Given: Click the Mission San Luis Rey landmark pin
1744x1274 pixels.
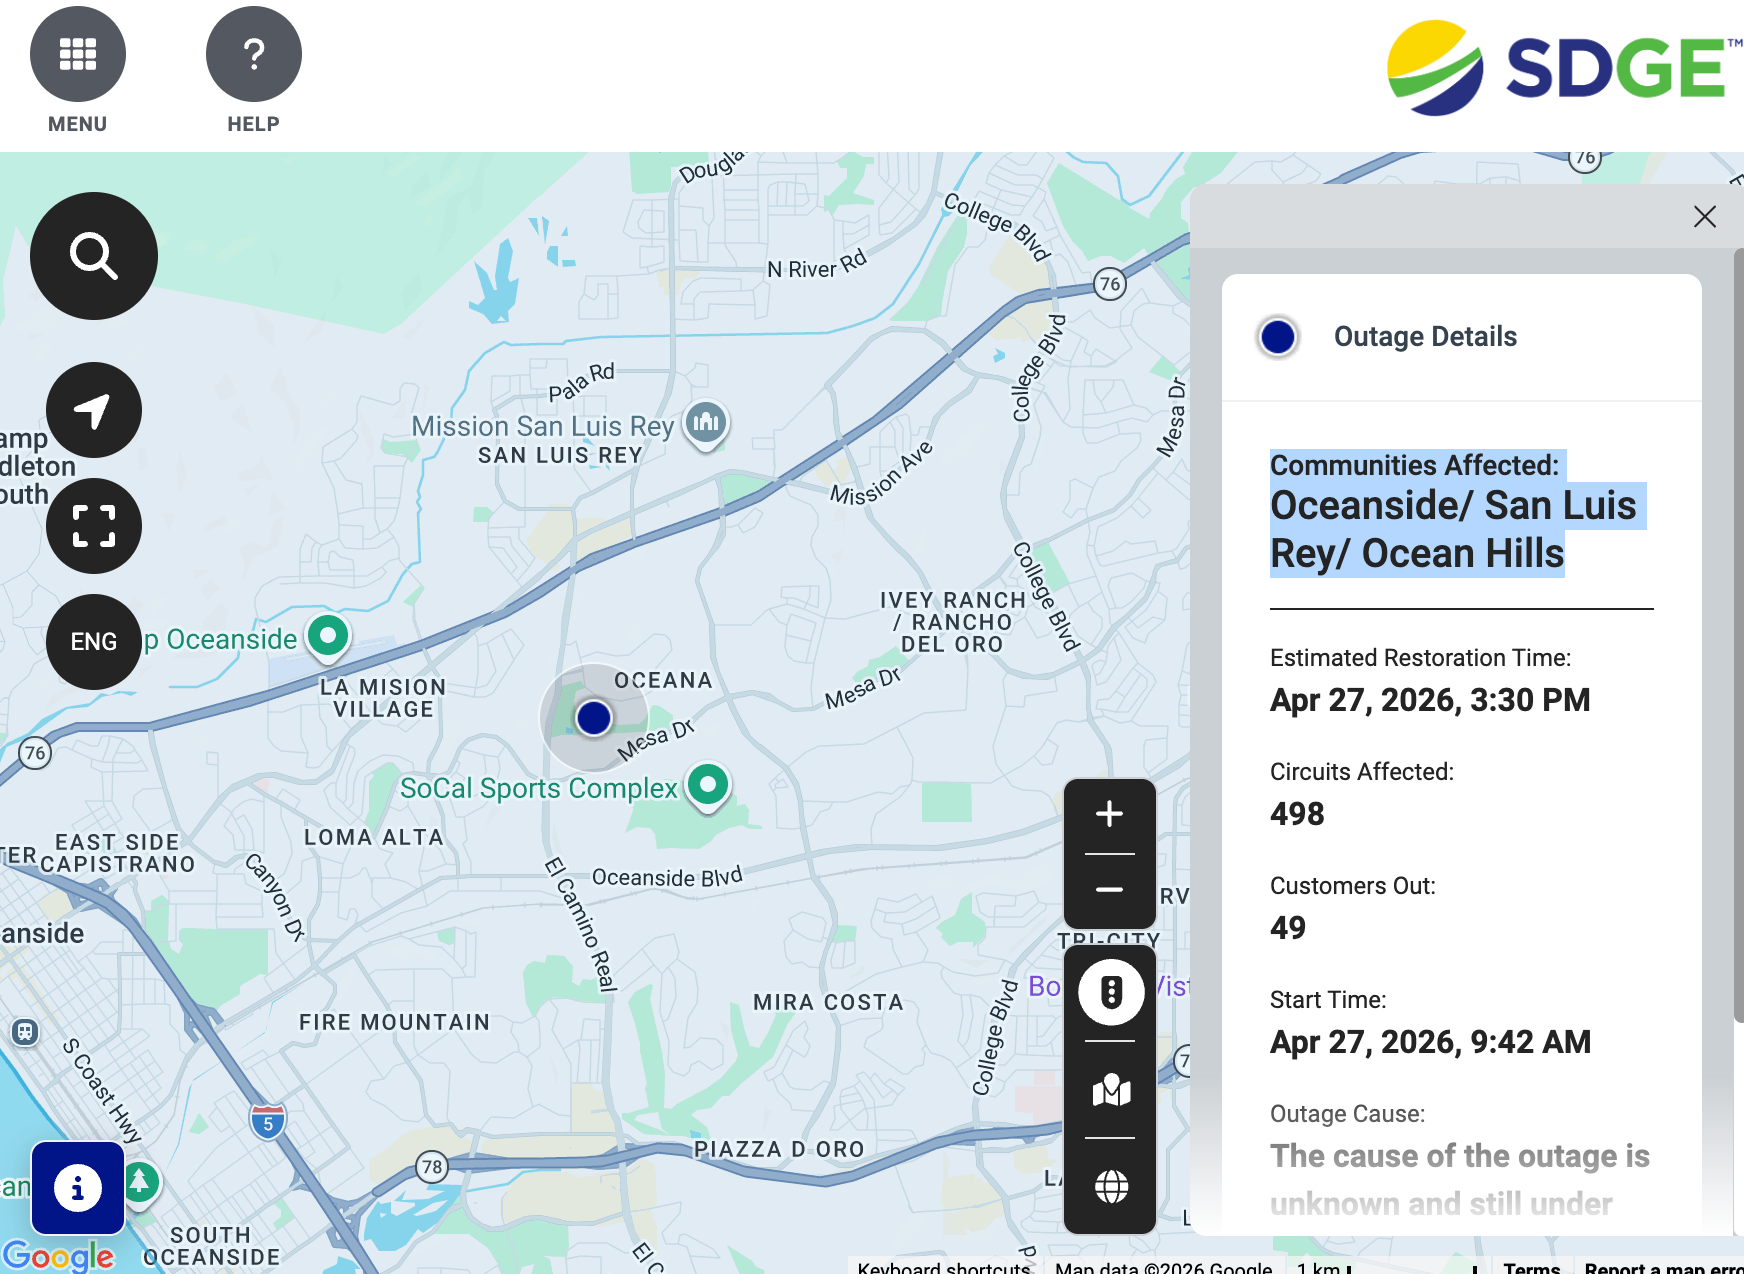Looking at the screenshot, I should [x=706, y=423].
